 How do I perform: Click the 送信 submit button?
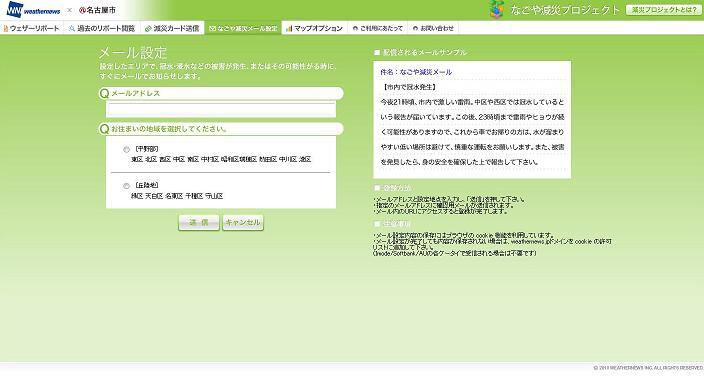pos(199,223)
